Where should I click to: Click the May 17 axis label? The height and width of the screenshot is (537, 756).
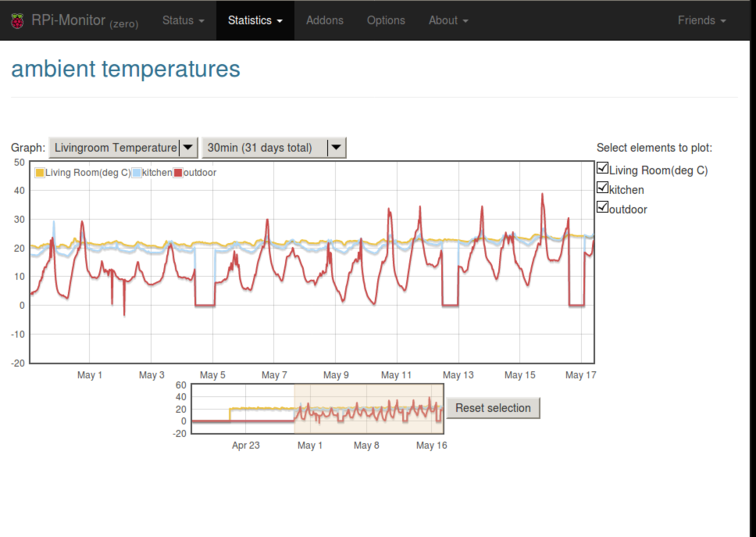pos(580,375)
